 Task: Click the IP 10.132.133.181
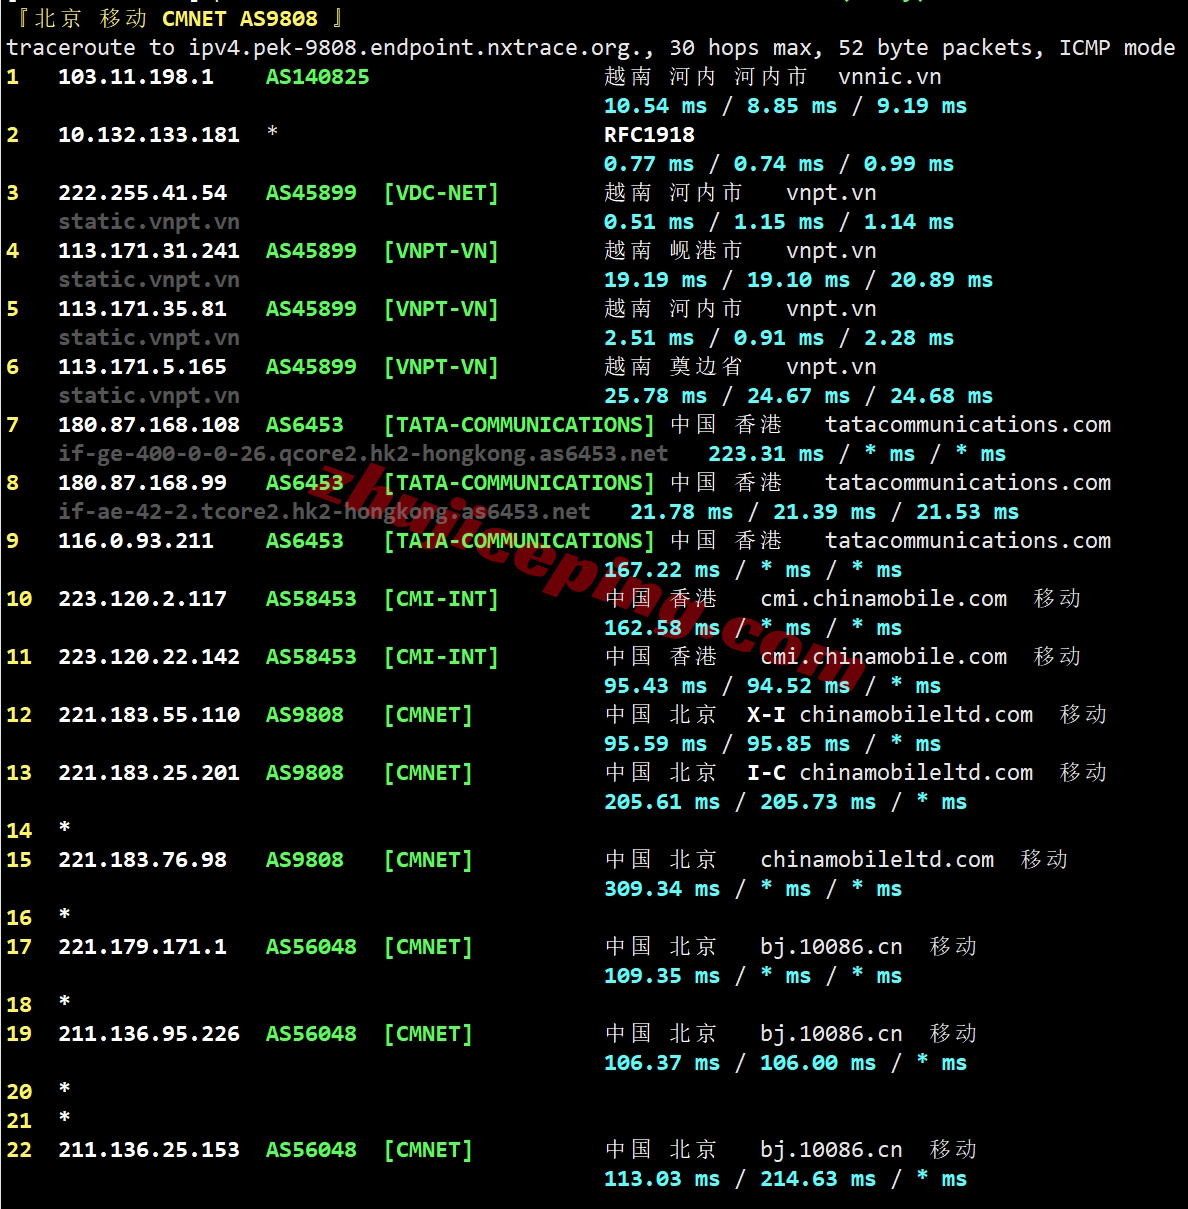point(149,135)
